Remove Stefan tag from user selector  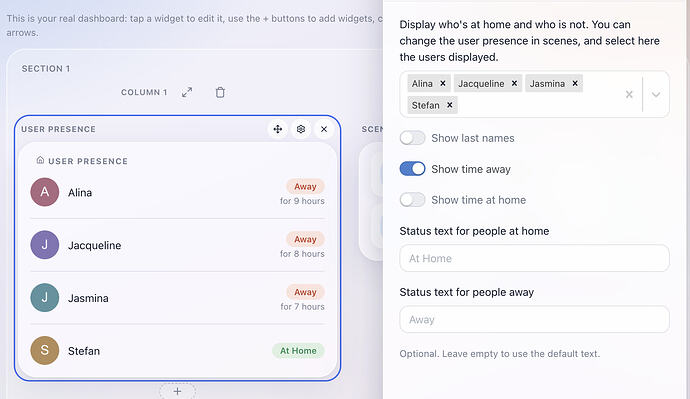click(x=449, y=105)
